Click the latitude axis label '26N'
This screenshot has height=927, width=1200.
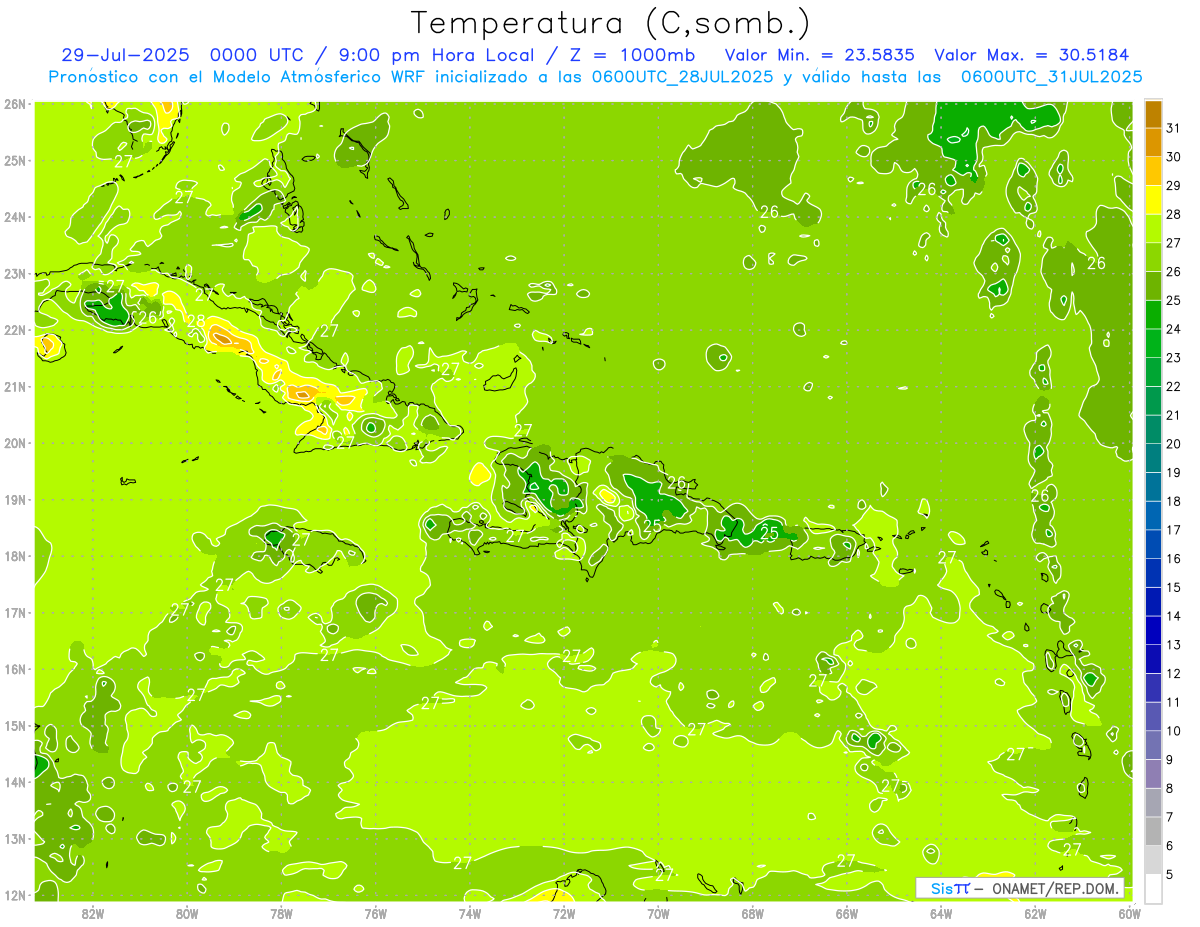[x=14, y=104]
